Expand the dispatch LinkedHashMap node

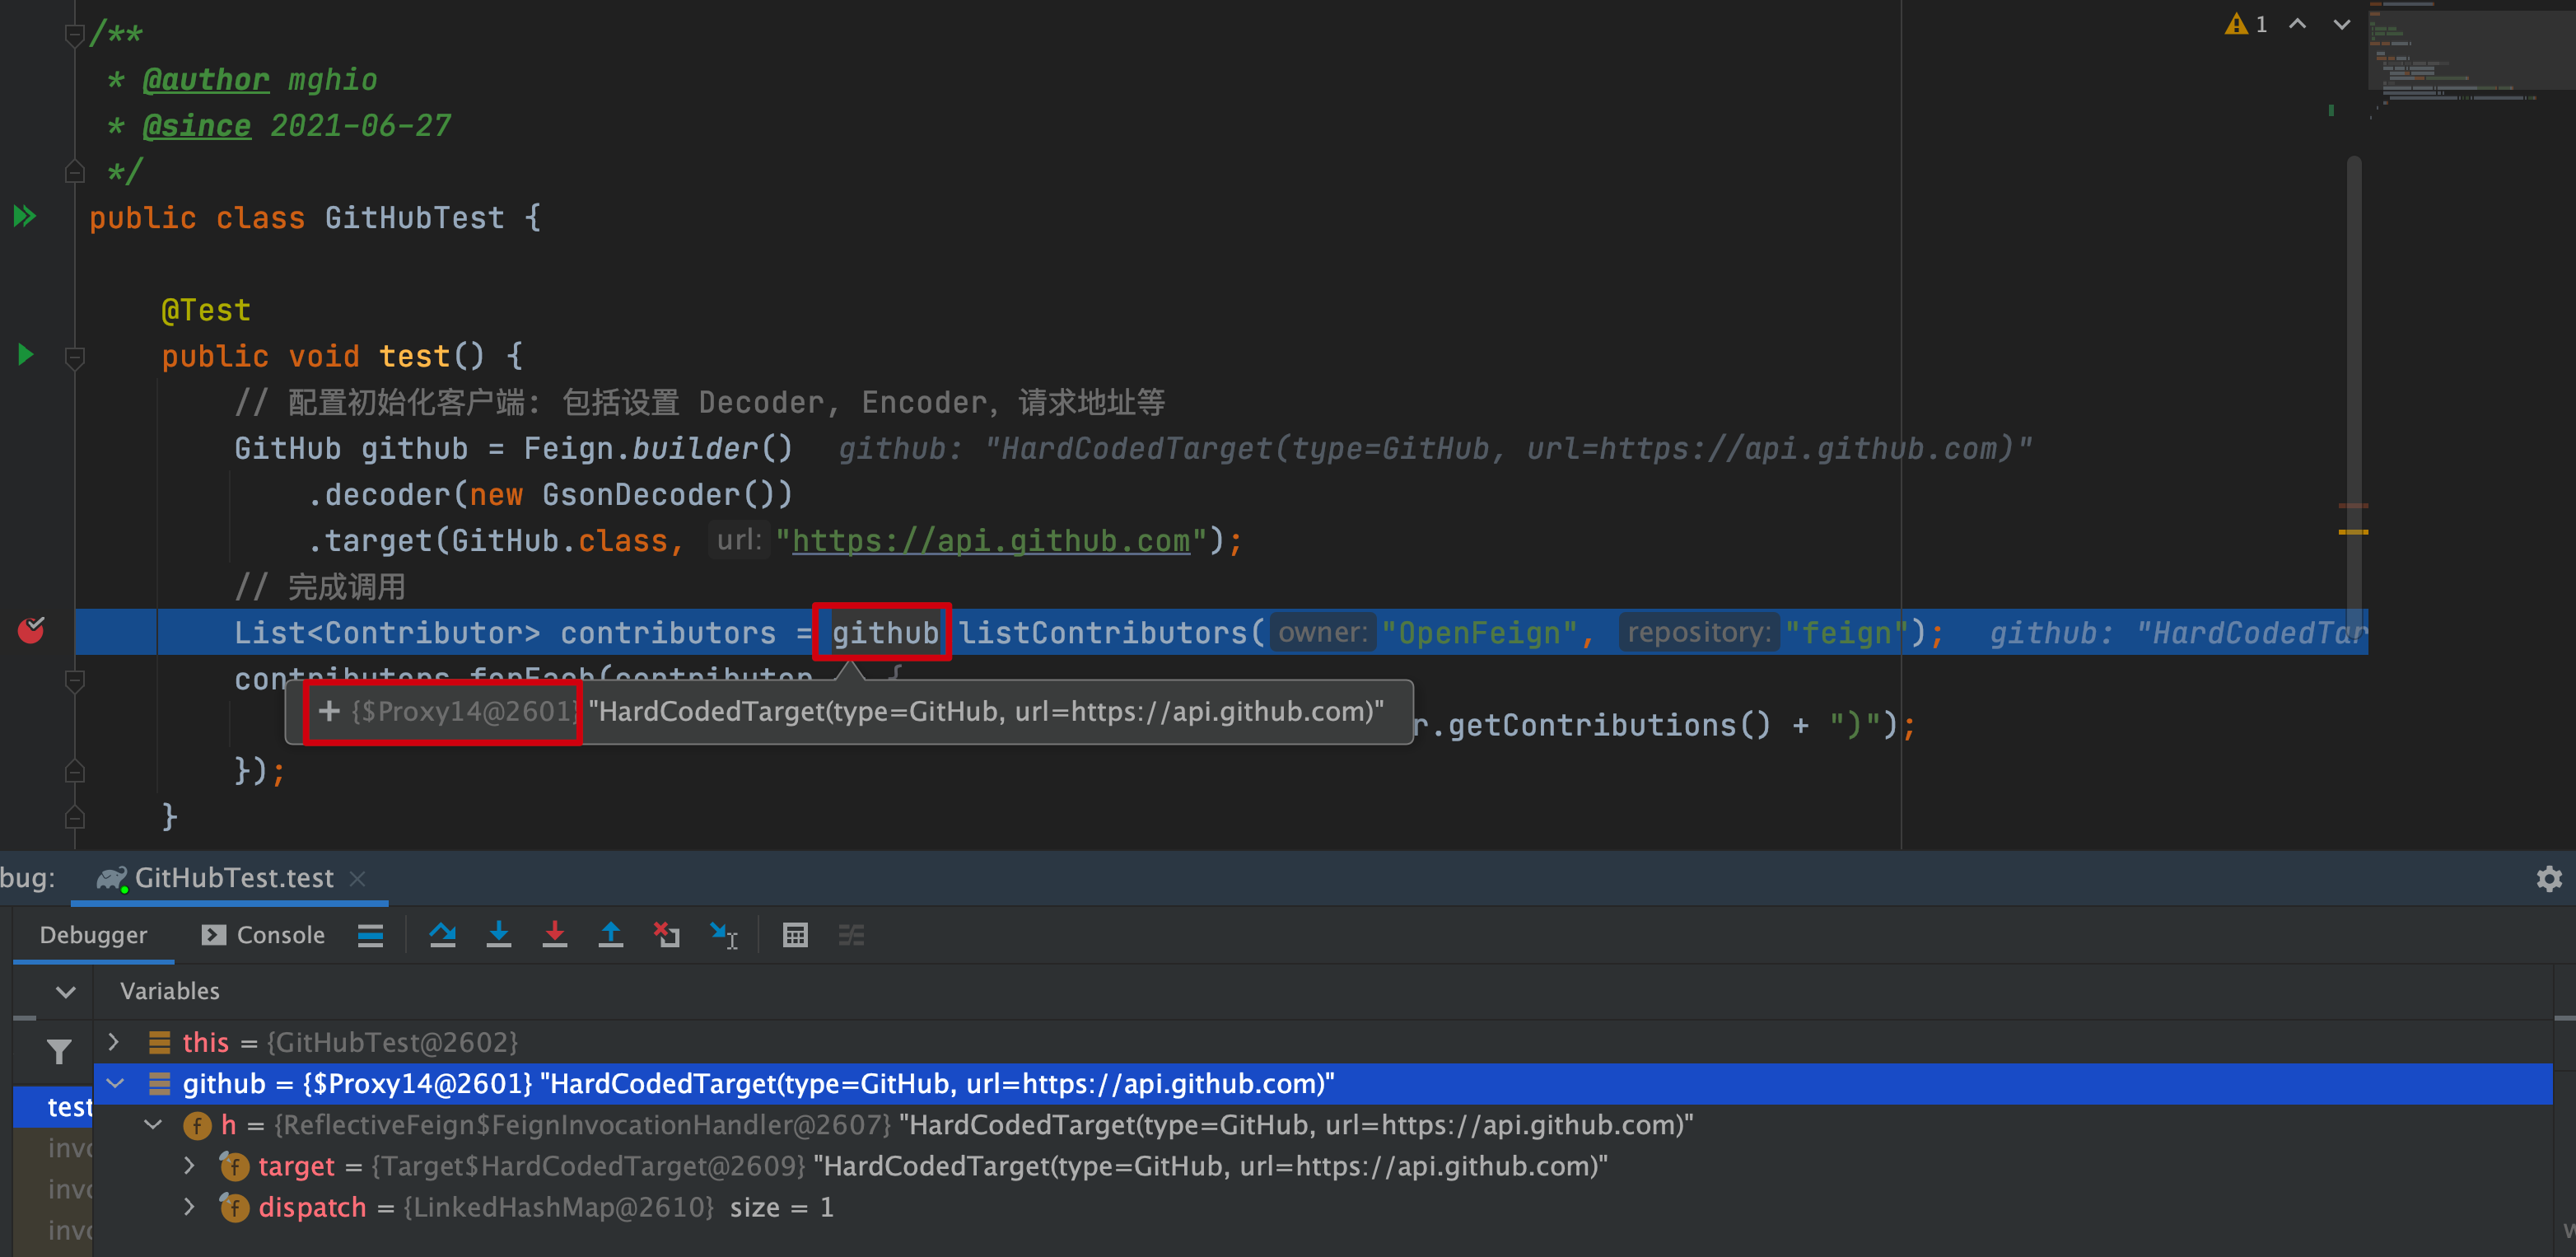(x=189, y=1206)
